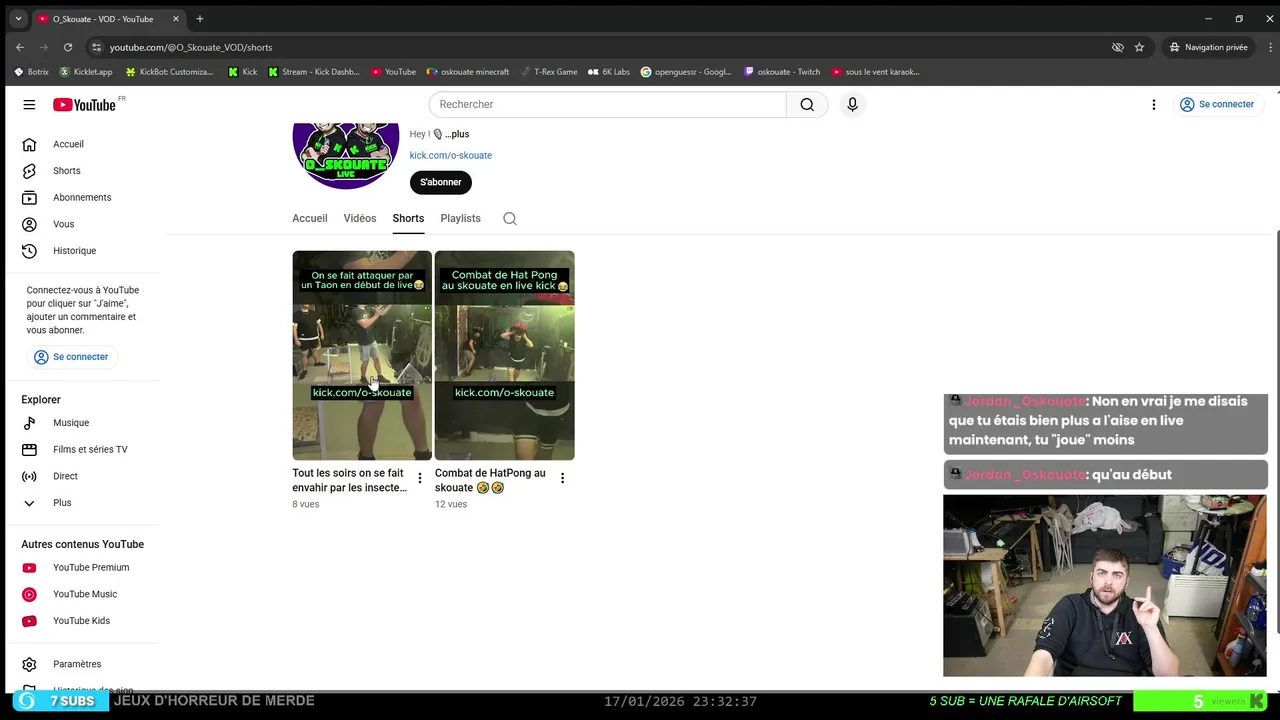This screenshot has height=720, width=1280.
Task: Open the Taon attack short thumbnail
Action: click(362, 355)
